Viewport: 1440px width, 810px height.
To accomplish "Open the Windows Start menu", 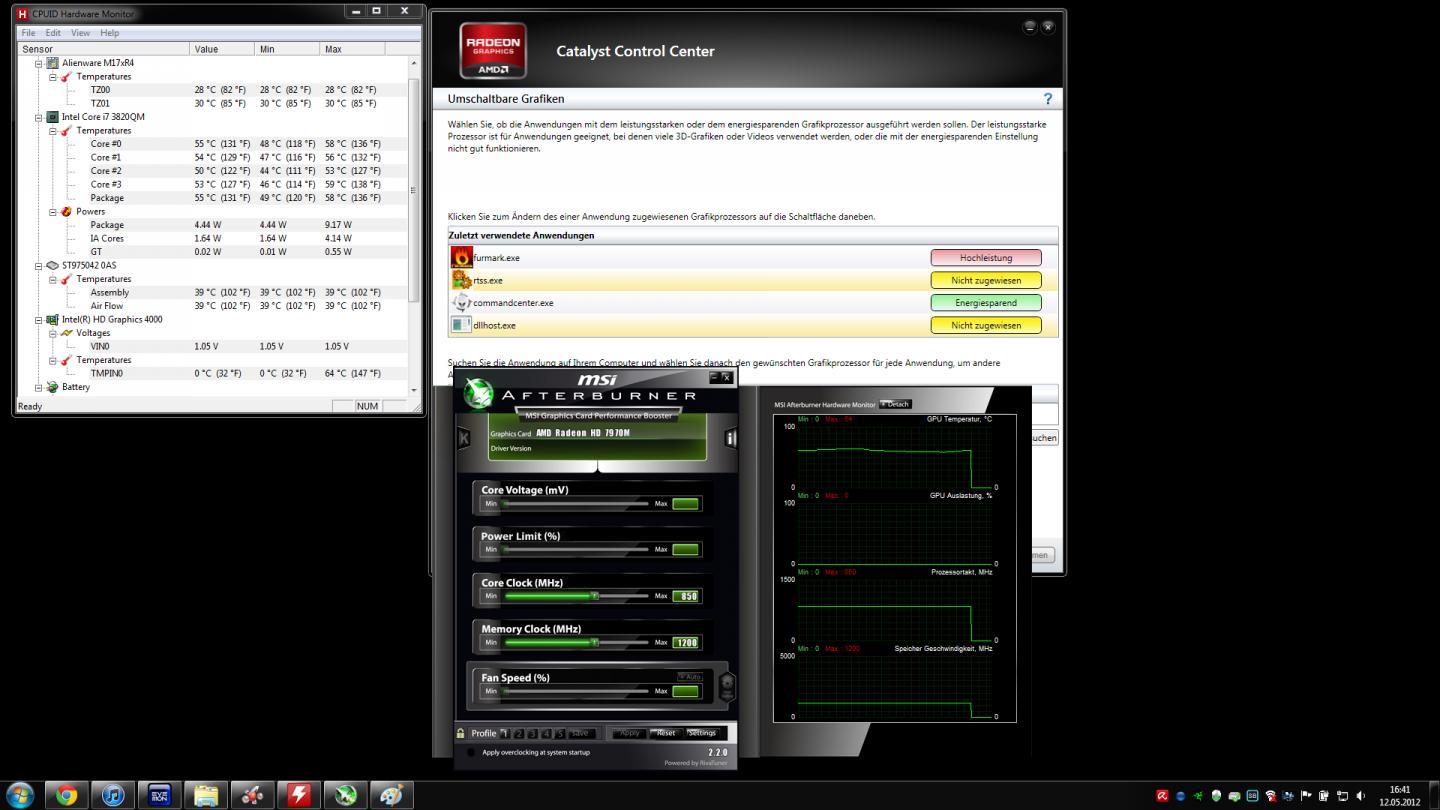I will (x=19, y=795).
